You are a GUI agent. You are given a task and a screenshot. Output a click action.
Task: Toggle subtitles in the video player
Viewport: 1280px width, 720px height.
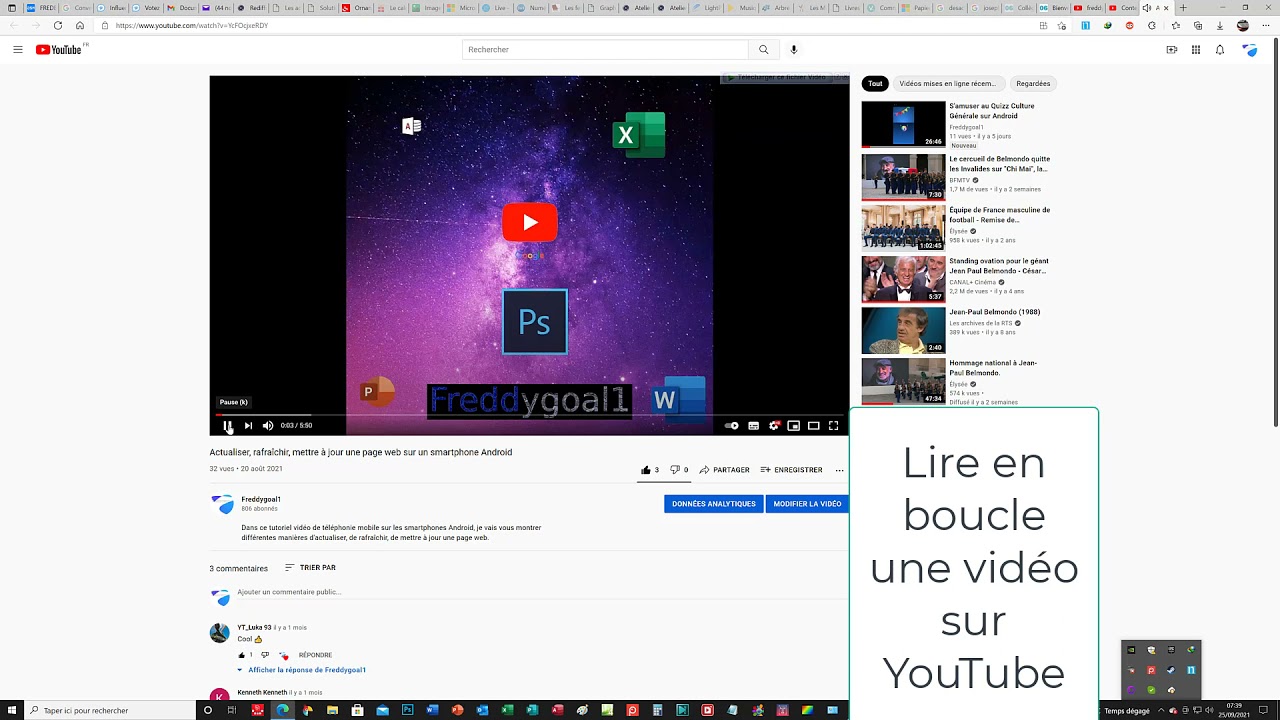coord(754,426)
